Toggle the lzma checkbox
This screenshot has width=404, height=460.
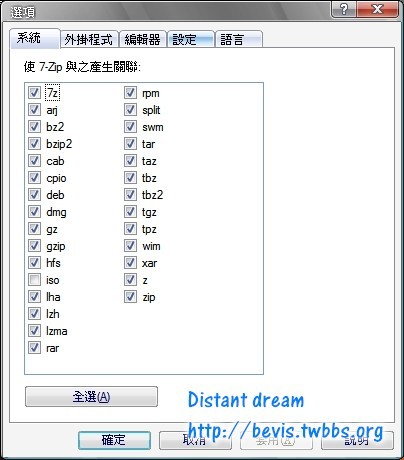pos(34,331)
